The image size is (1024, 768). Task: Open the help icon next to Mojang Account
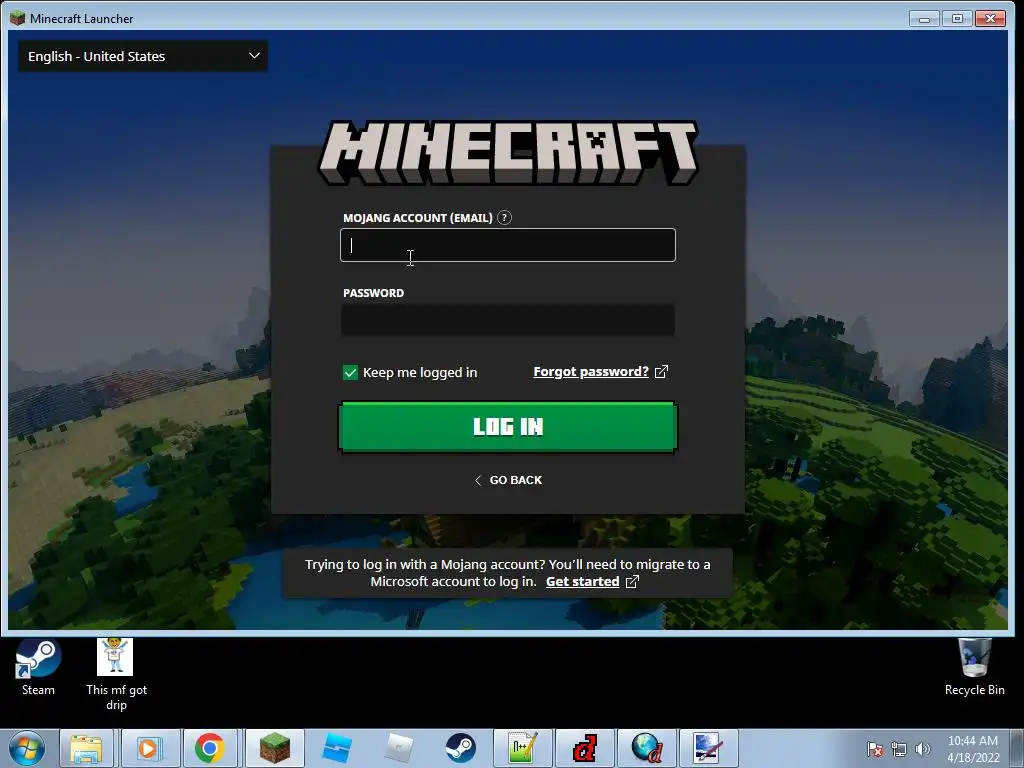(x=504, y=217)
